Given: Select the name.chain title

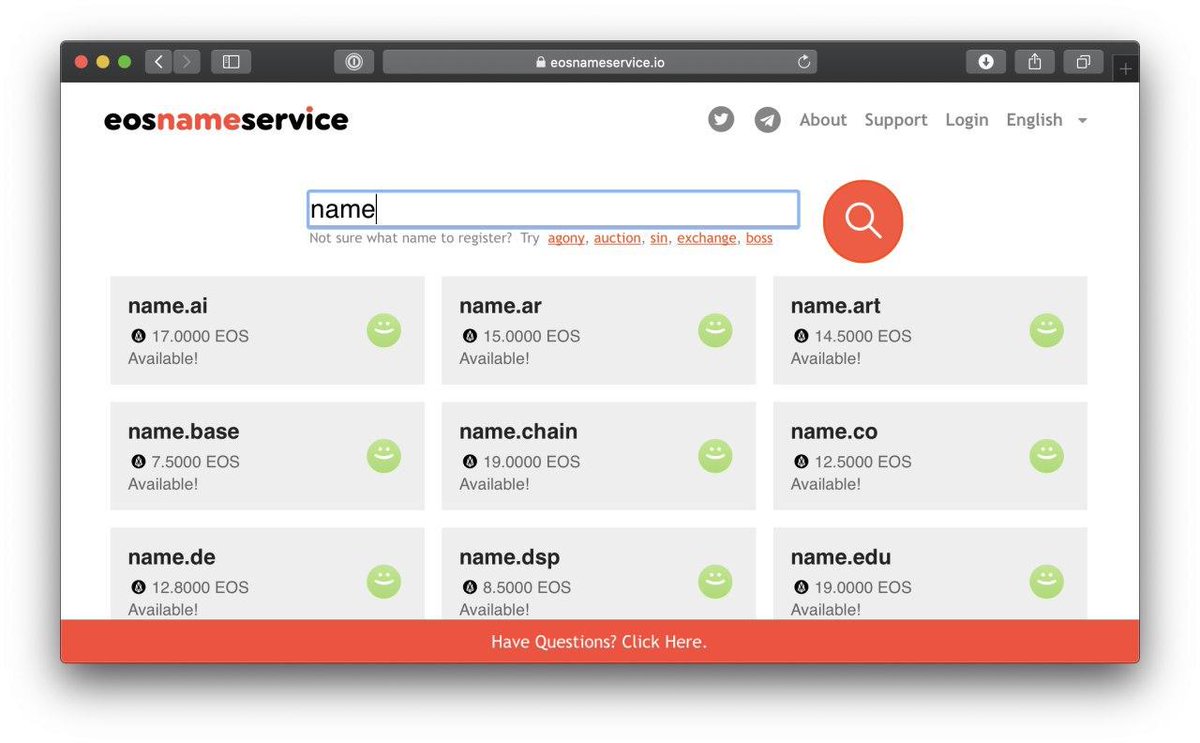Looking at the screenshot, I should (x=518, y=432).
